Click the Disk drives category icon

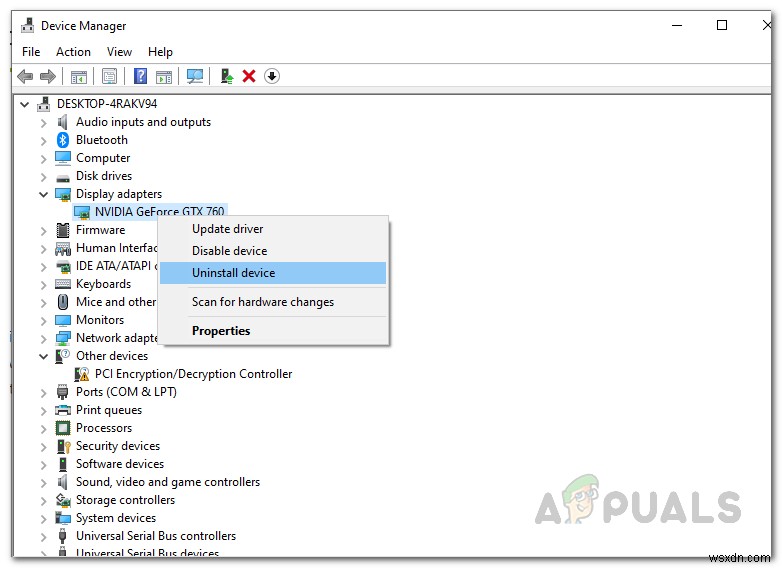point(63,177)
